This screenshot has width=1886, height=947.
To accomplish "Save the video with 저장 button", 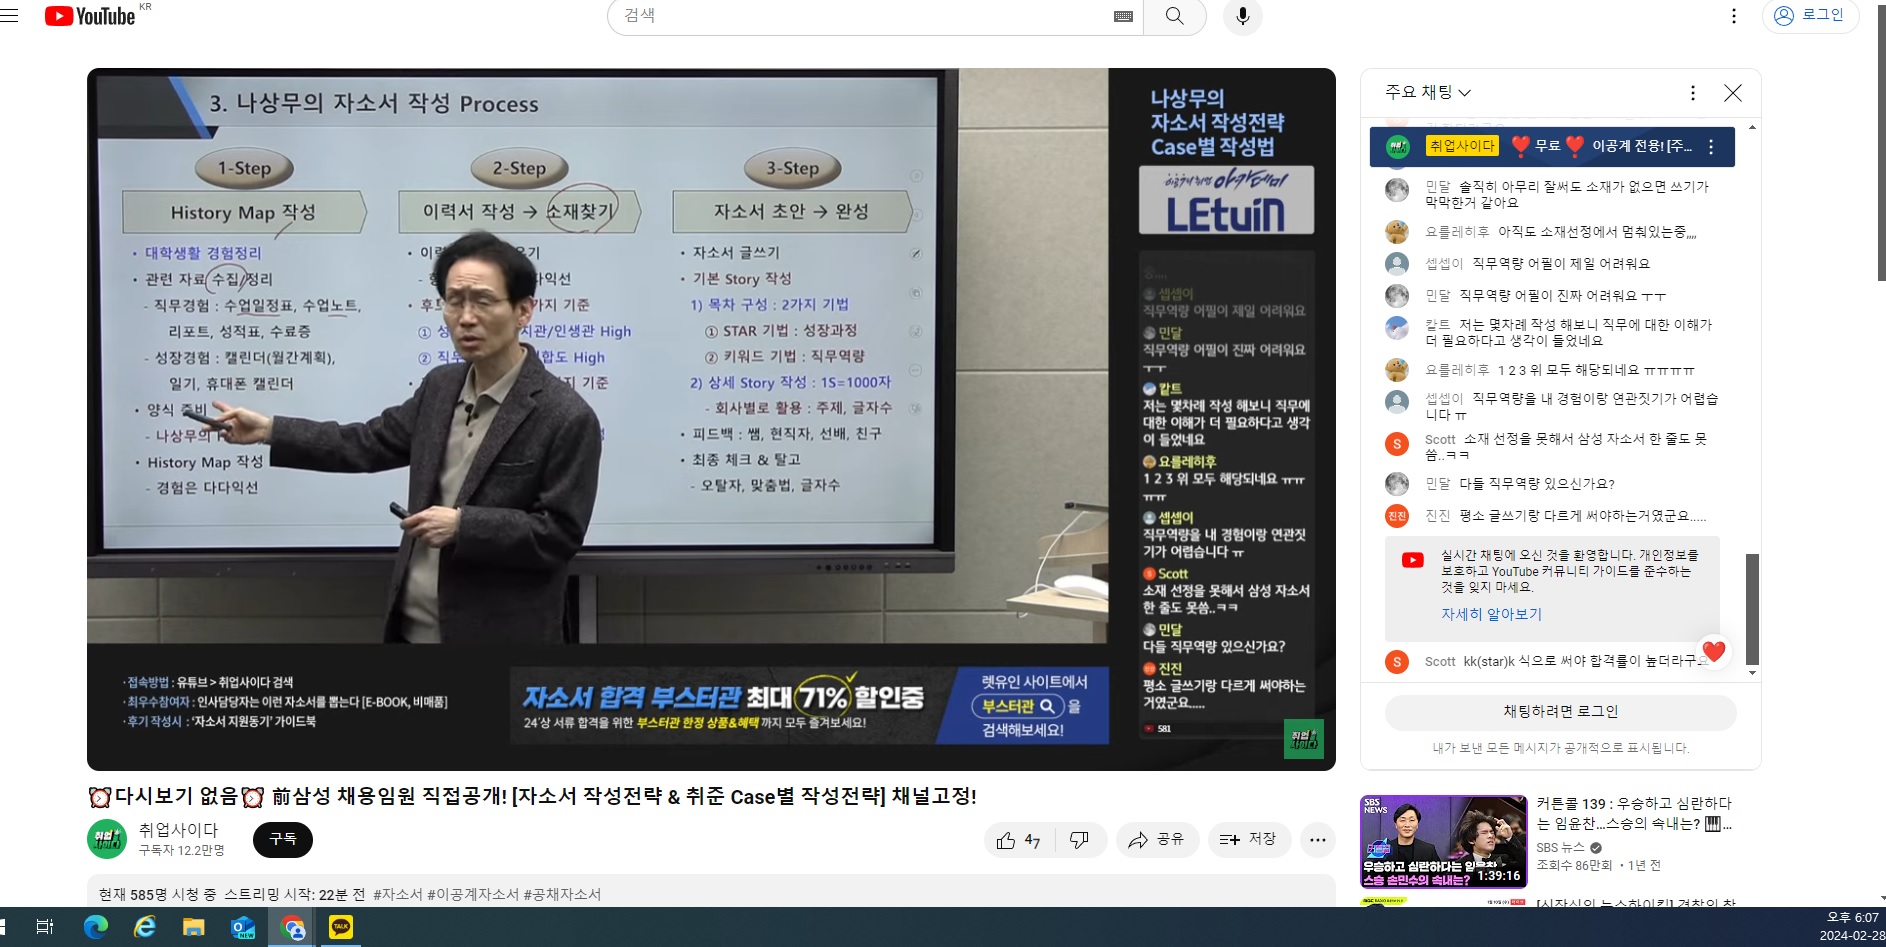I will [x=1249, y=840].
